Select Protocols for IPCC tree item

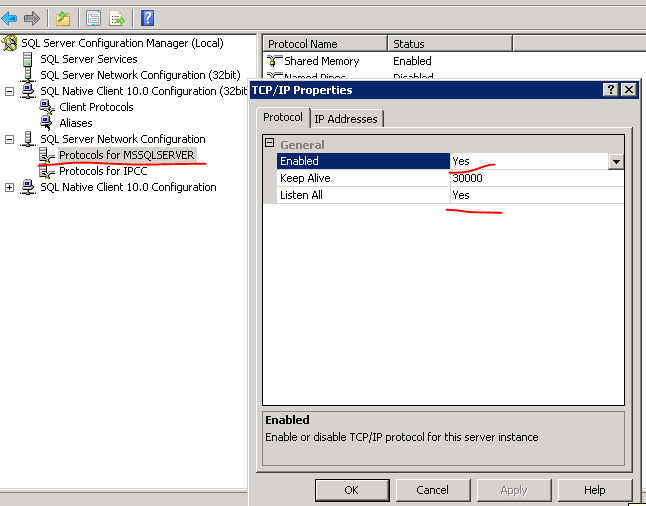[x=103, y=171]
